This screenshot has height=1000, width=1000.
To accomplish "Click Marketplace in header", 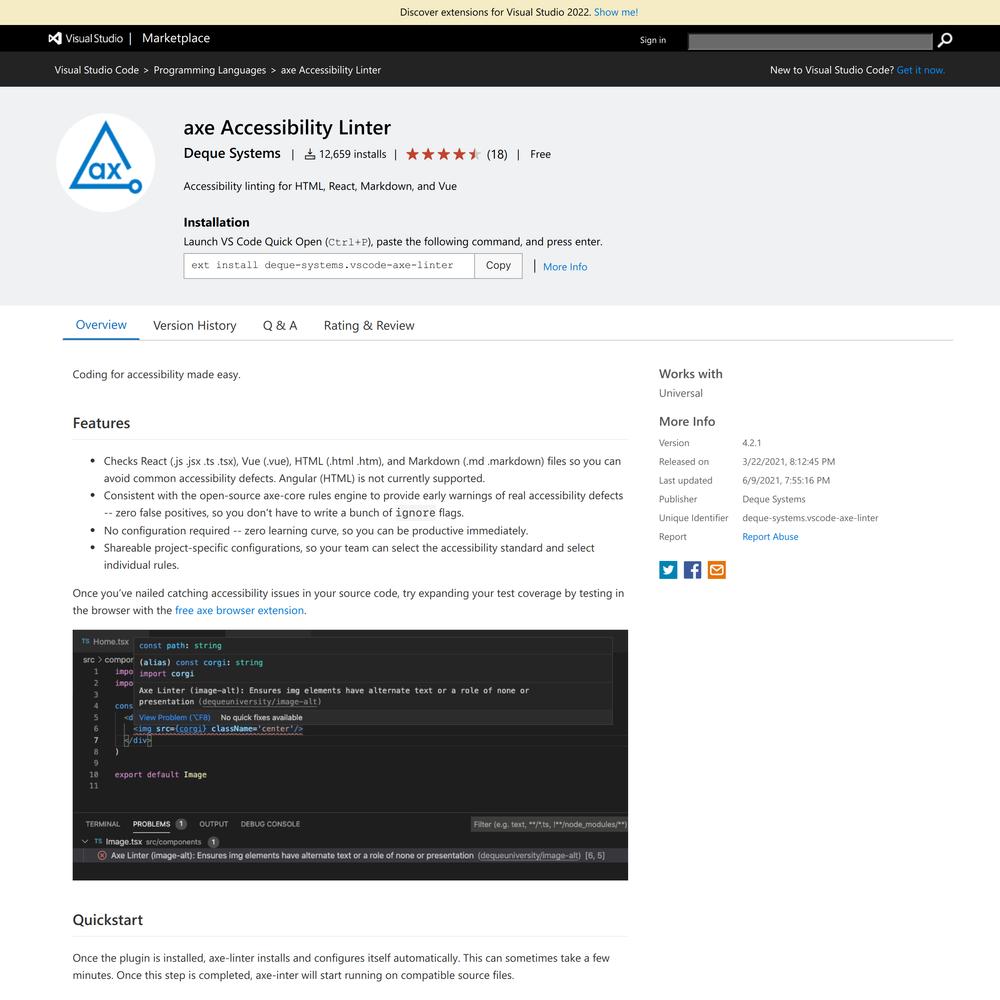I will pos(176,38).
